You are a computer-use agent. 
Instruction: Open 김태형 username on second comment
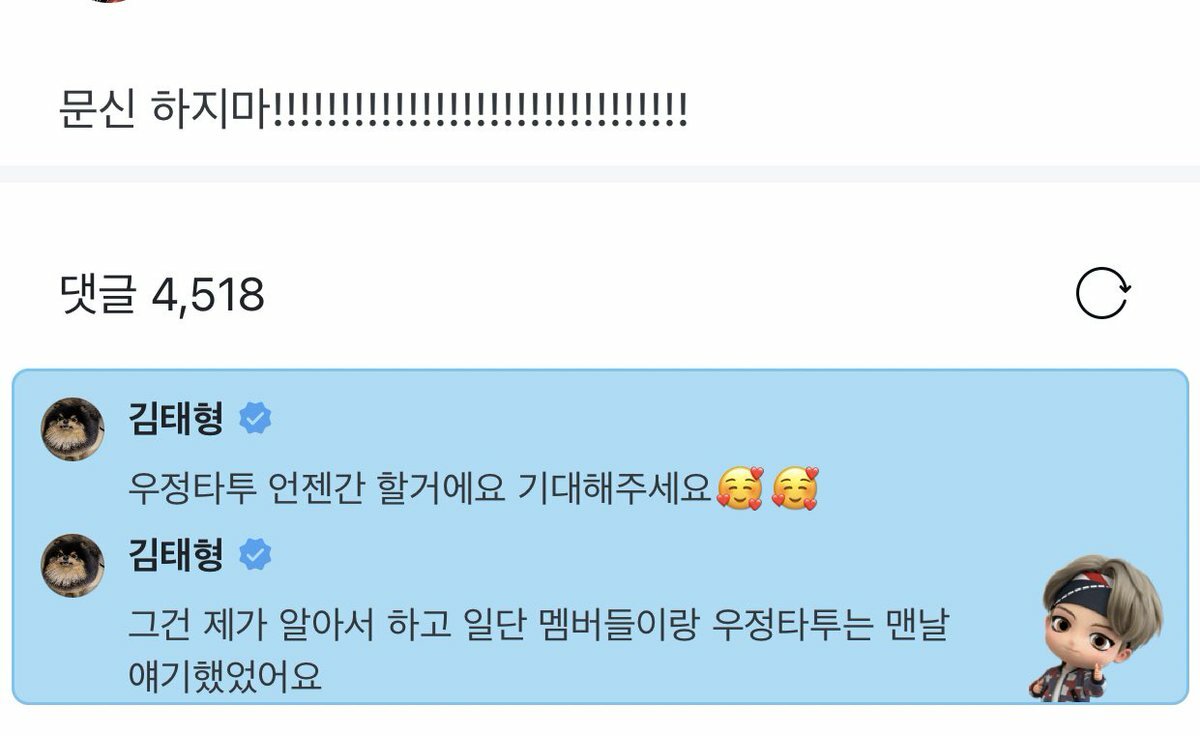click(176, 554)
